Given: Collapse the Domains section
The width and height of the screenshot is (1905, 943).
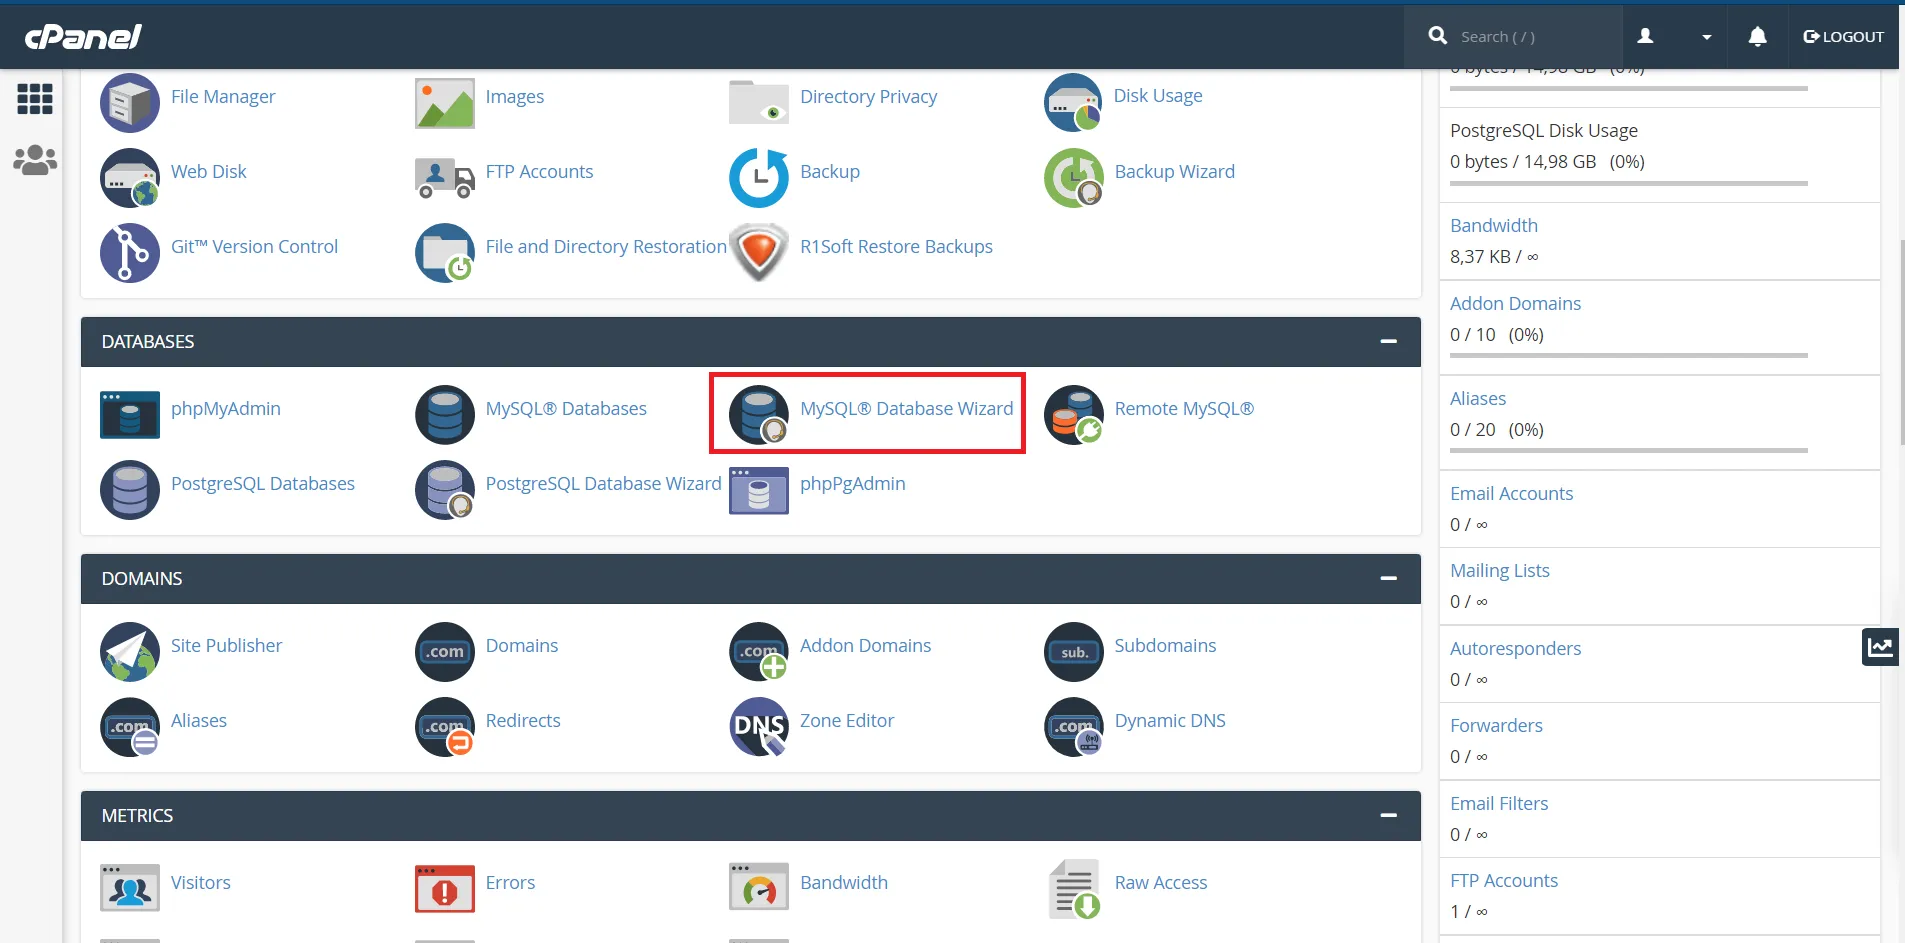Looking at the screenshot, I should (1388, 579).
